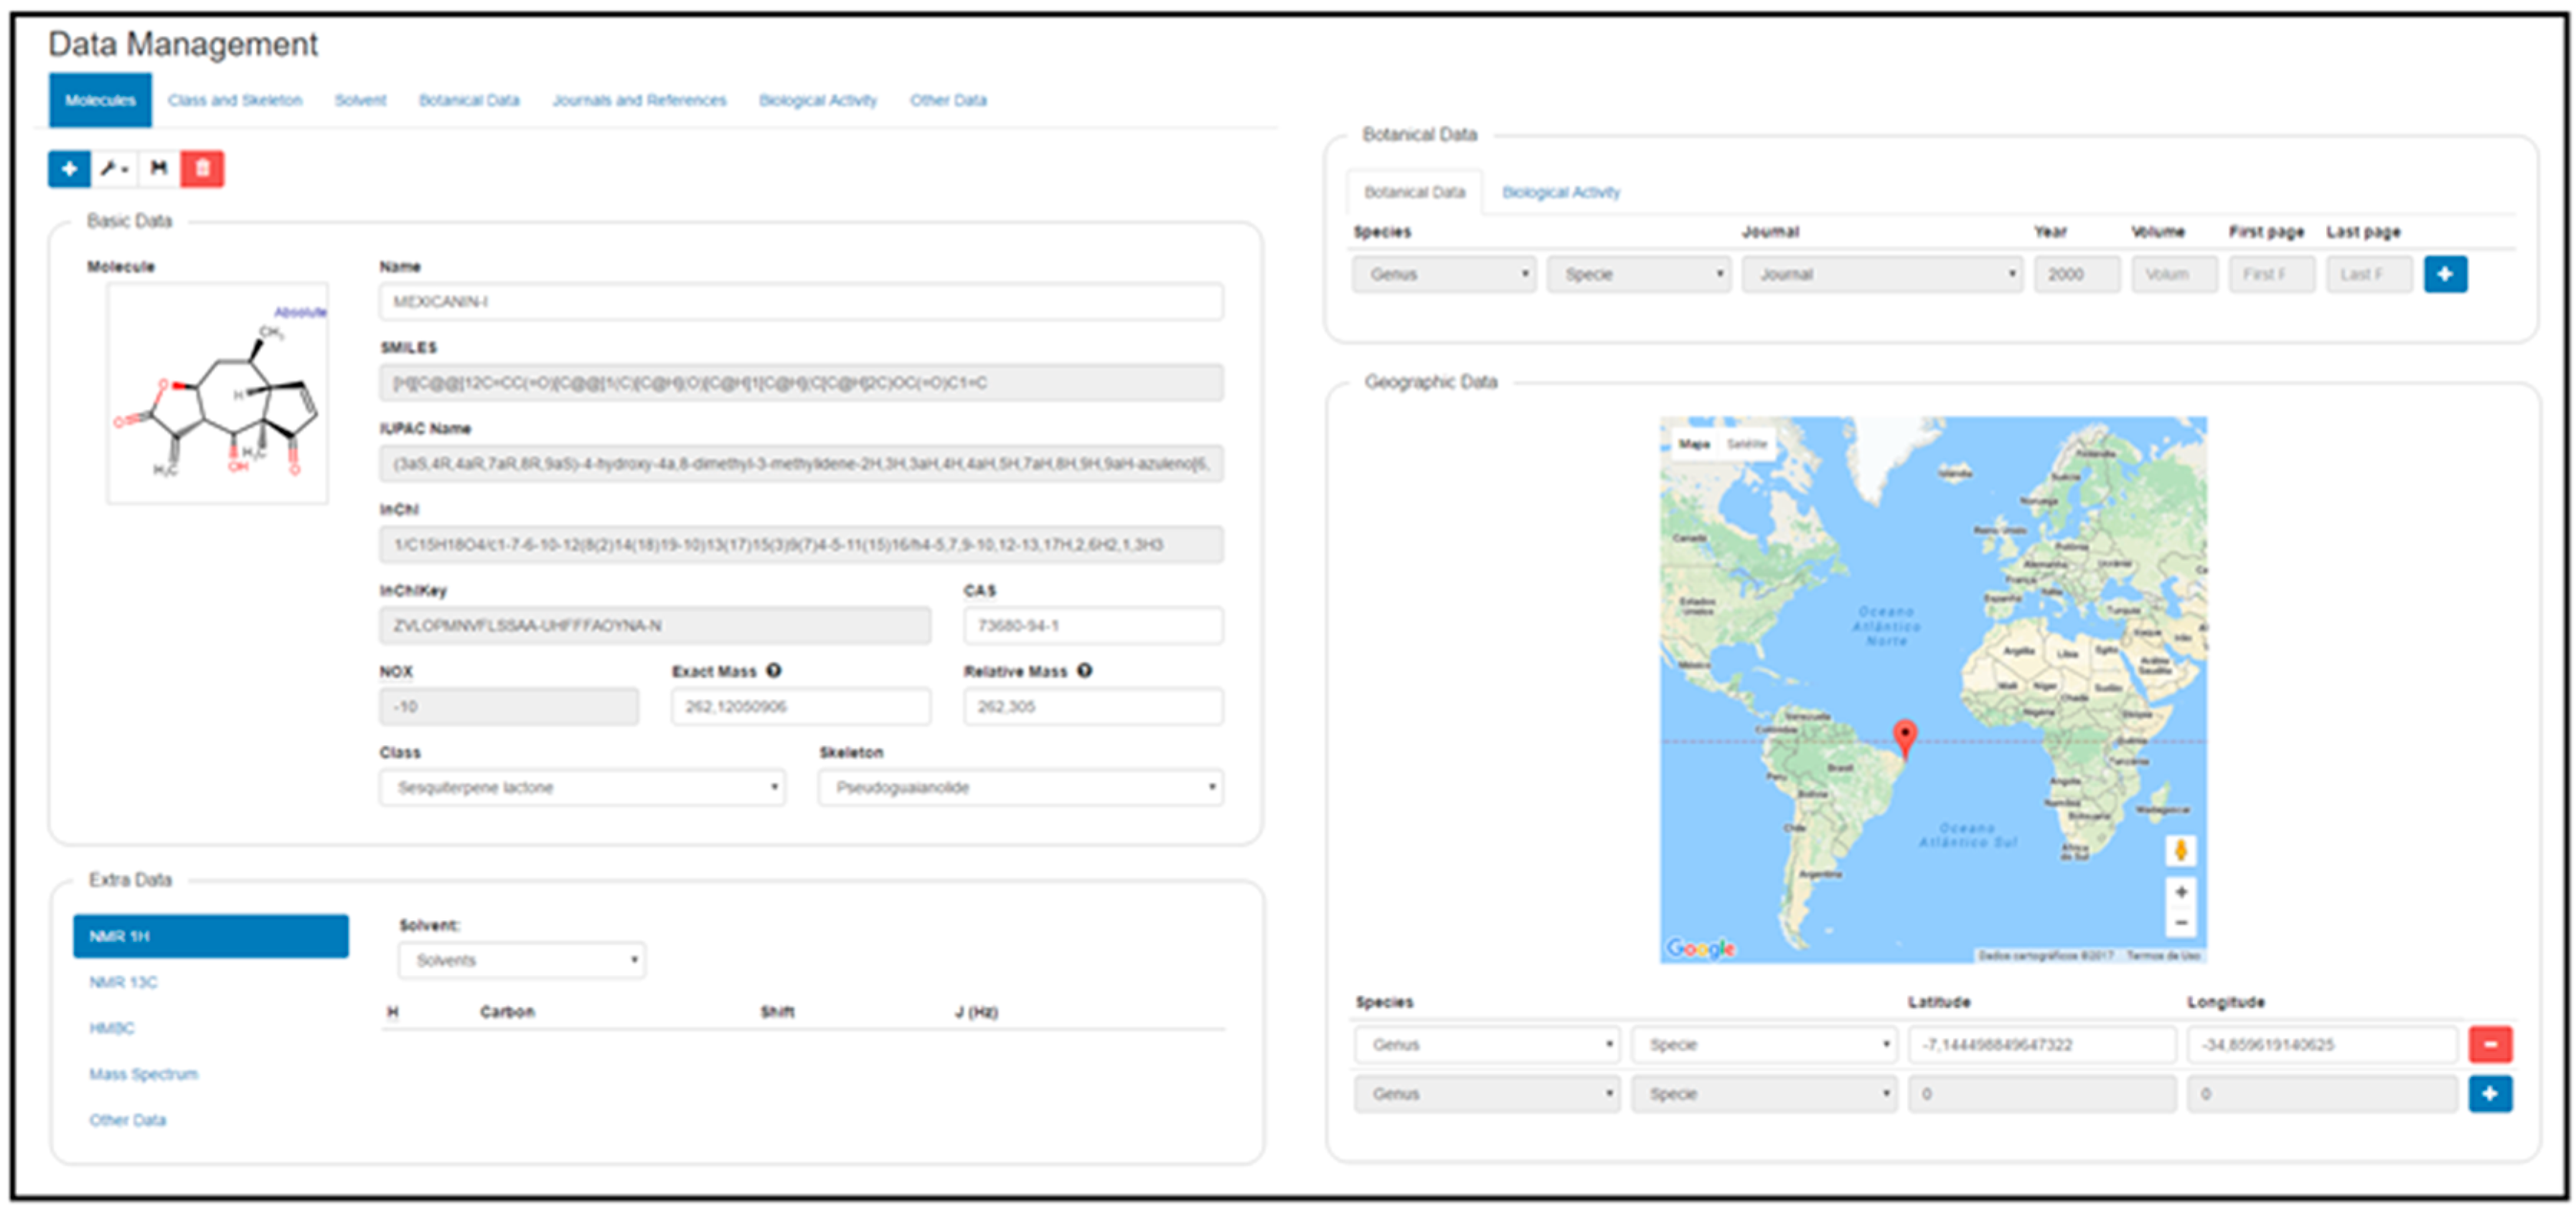Switch to Journals and References tab
Viewport: 2576px width, 1211px height.
click(x=639, y=100)
